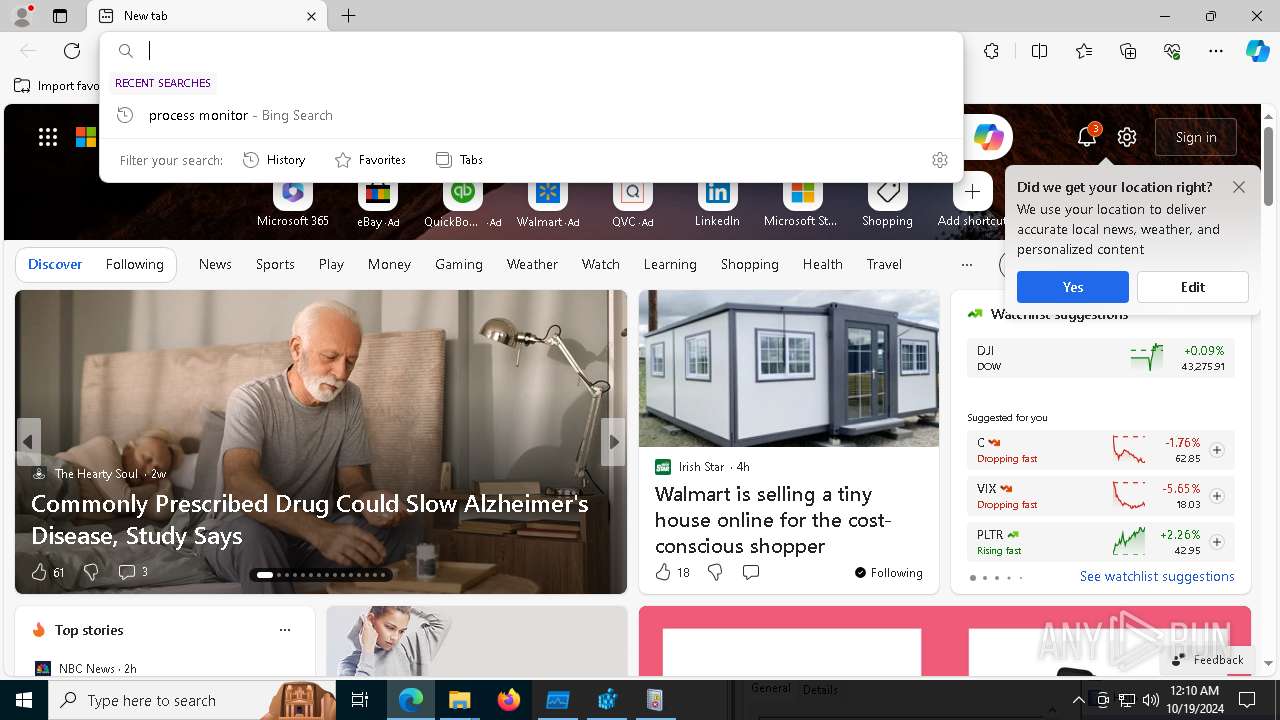Screen dimensions: 1280x720
Task: Open Firefox from the taskbar
Action: click(509, 700)
